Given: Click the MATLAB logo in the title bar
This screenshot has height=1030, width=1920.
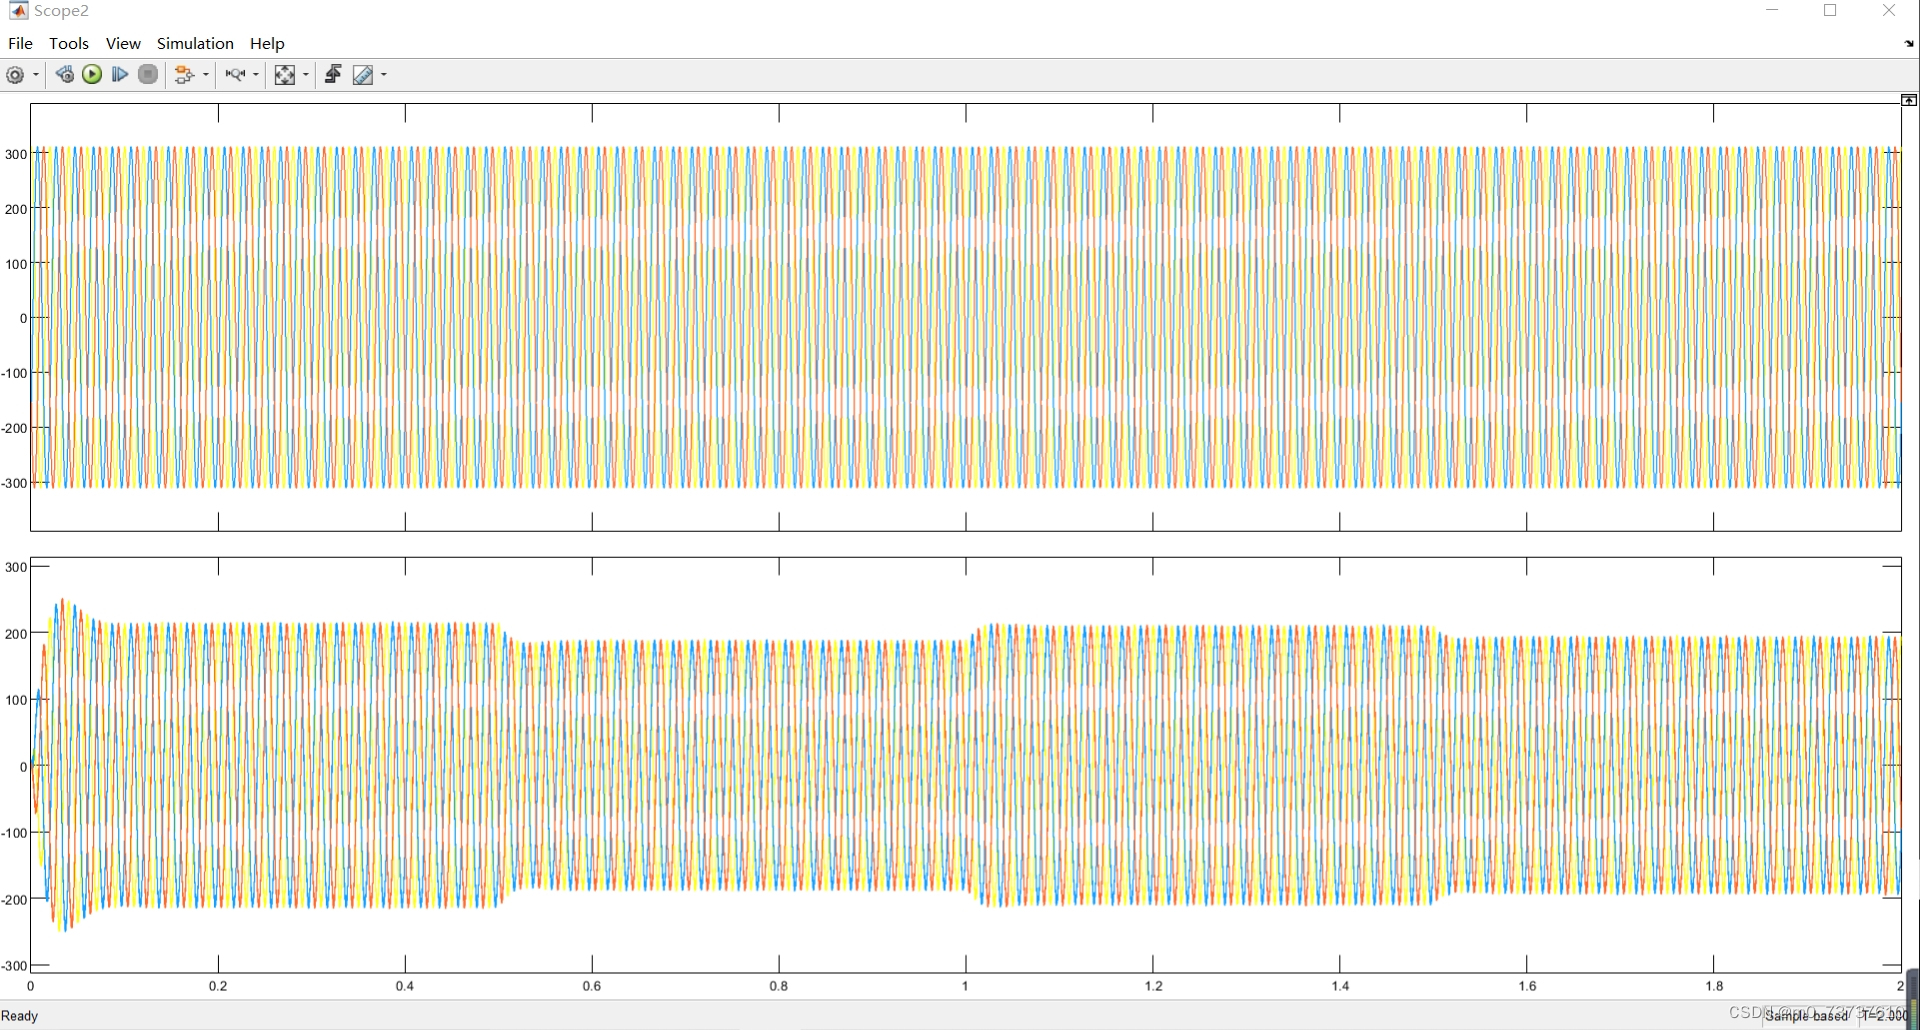Looking at the screenshot, I should 18,11.
